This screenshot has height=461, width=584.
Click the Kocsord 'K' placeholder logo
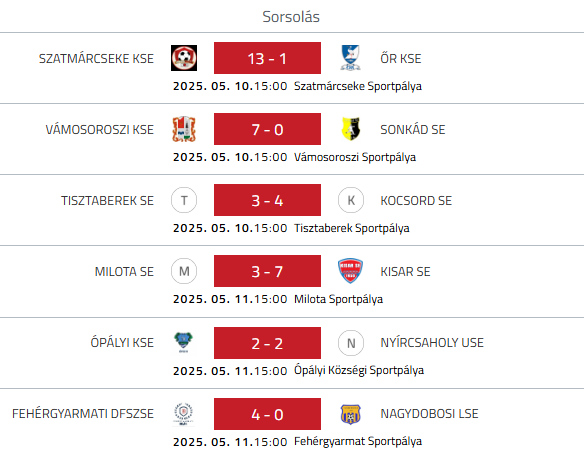coord(351,200)
